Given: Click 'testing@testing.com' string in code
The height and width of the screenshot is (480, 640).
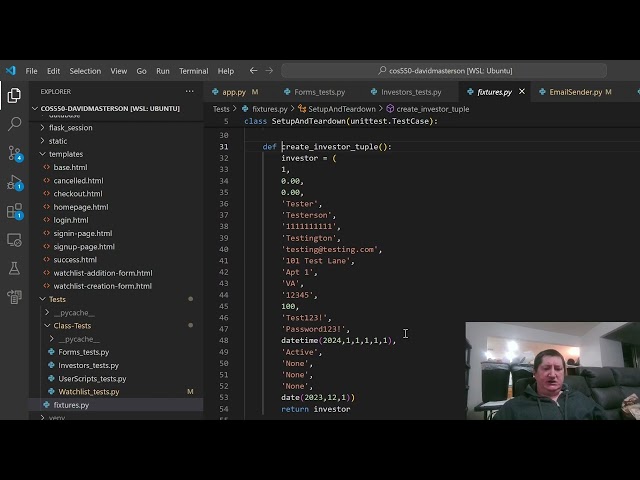Looking at the screenshot, I should 329,249.
